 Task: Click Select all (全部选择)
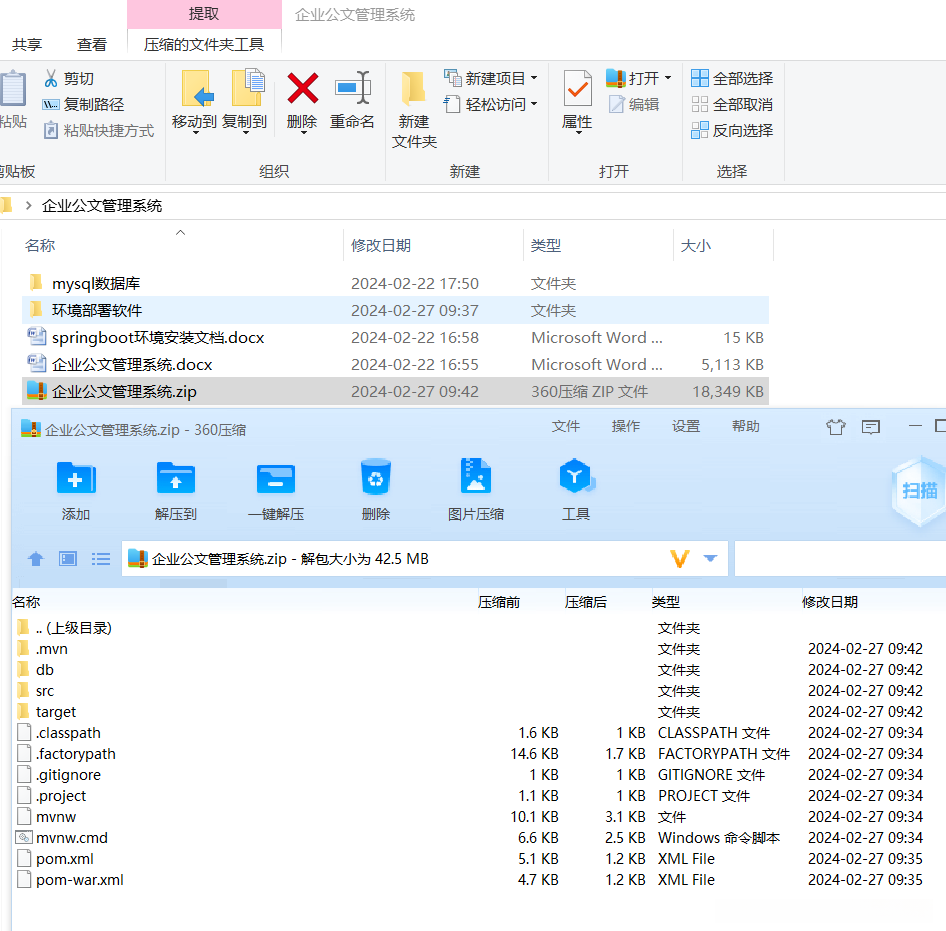[x=732, y=78]
